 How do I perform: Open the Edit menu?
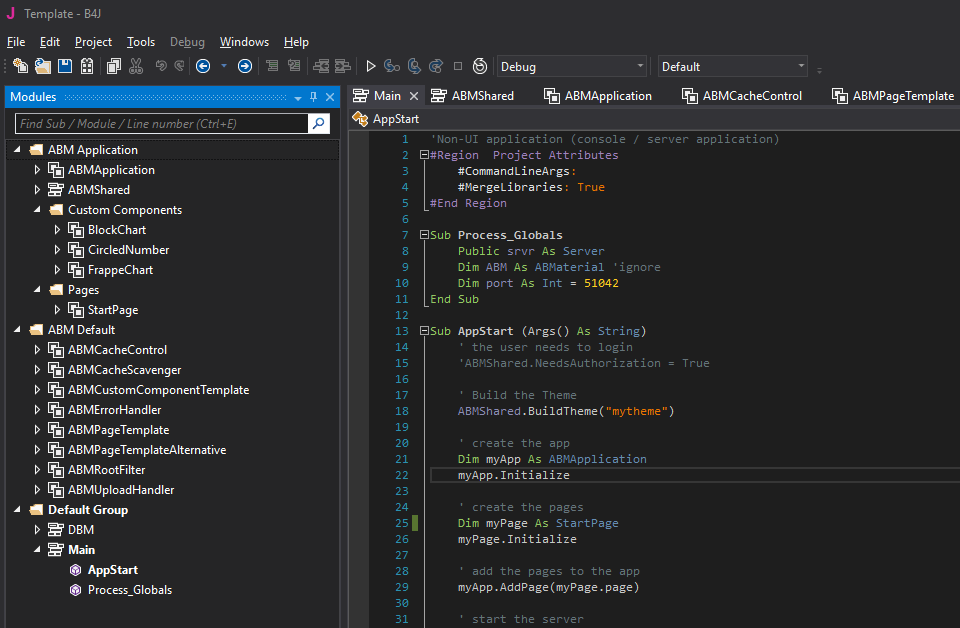point(50,42)
